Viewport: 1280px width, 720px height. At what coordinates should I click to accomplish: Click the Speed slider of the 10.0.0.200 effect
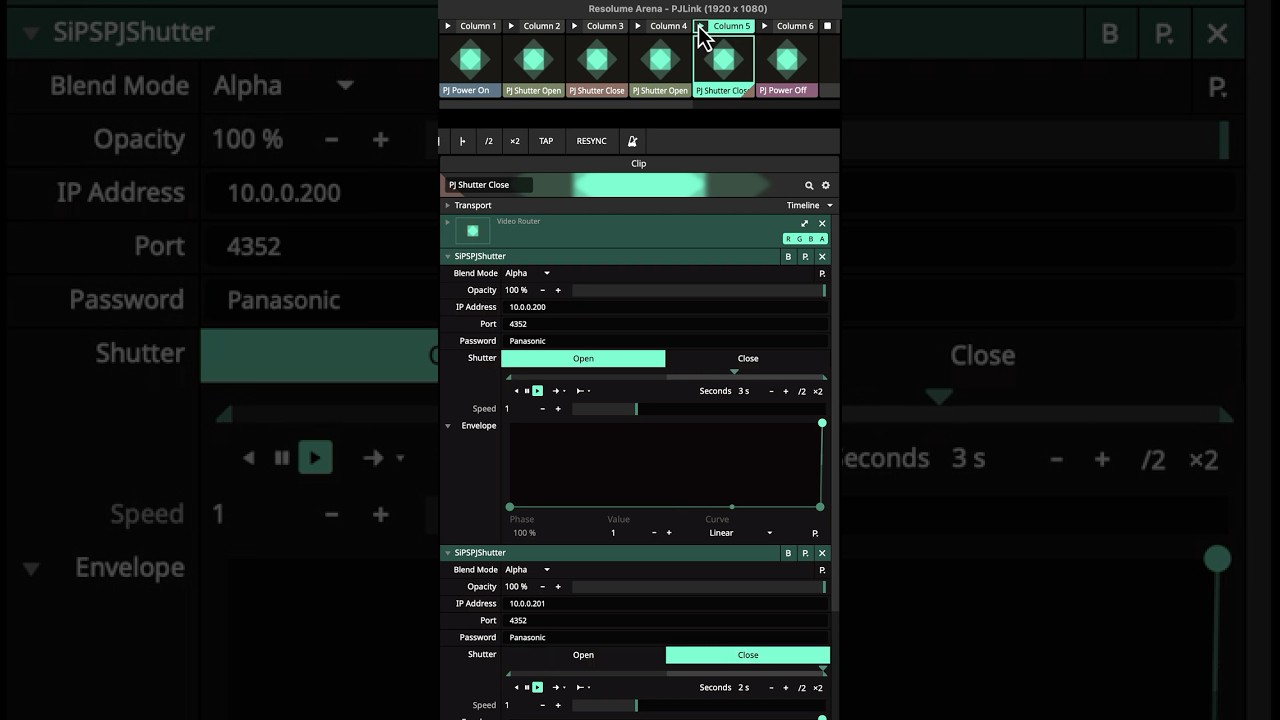[699, 409]
